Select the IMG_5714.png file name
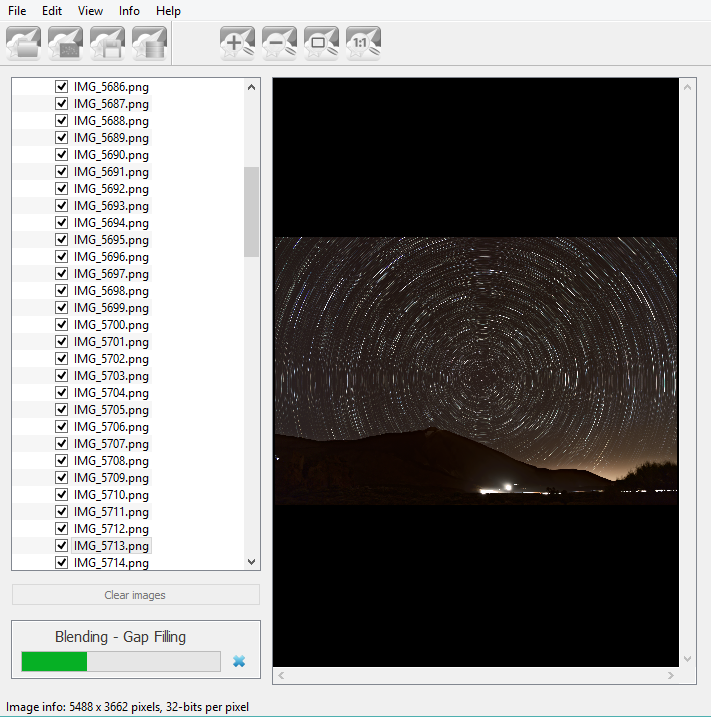 tap(111, 563)
